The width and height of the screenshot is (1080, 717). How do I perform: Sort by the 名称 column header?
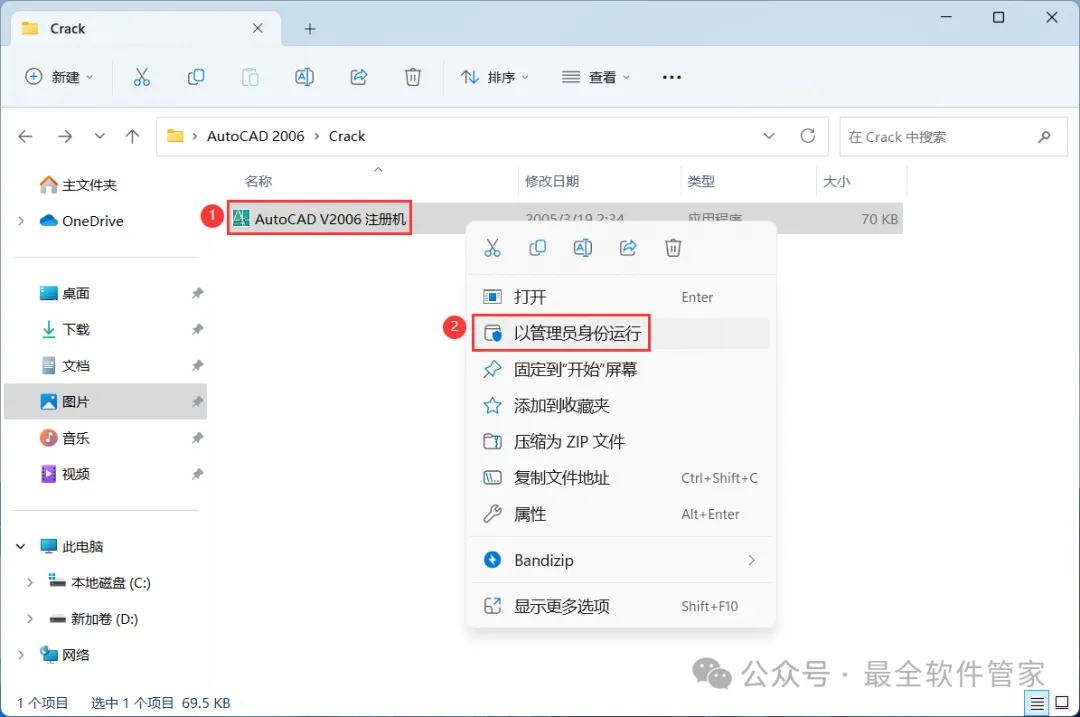pos(258,182)
